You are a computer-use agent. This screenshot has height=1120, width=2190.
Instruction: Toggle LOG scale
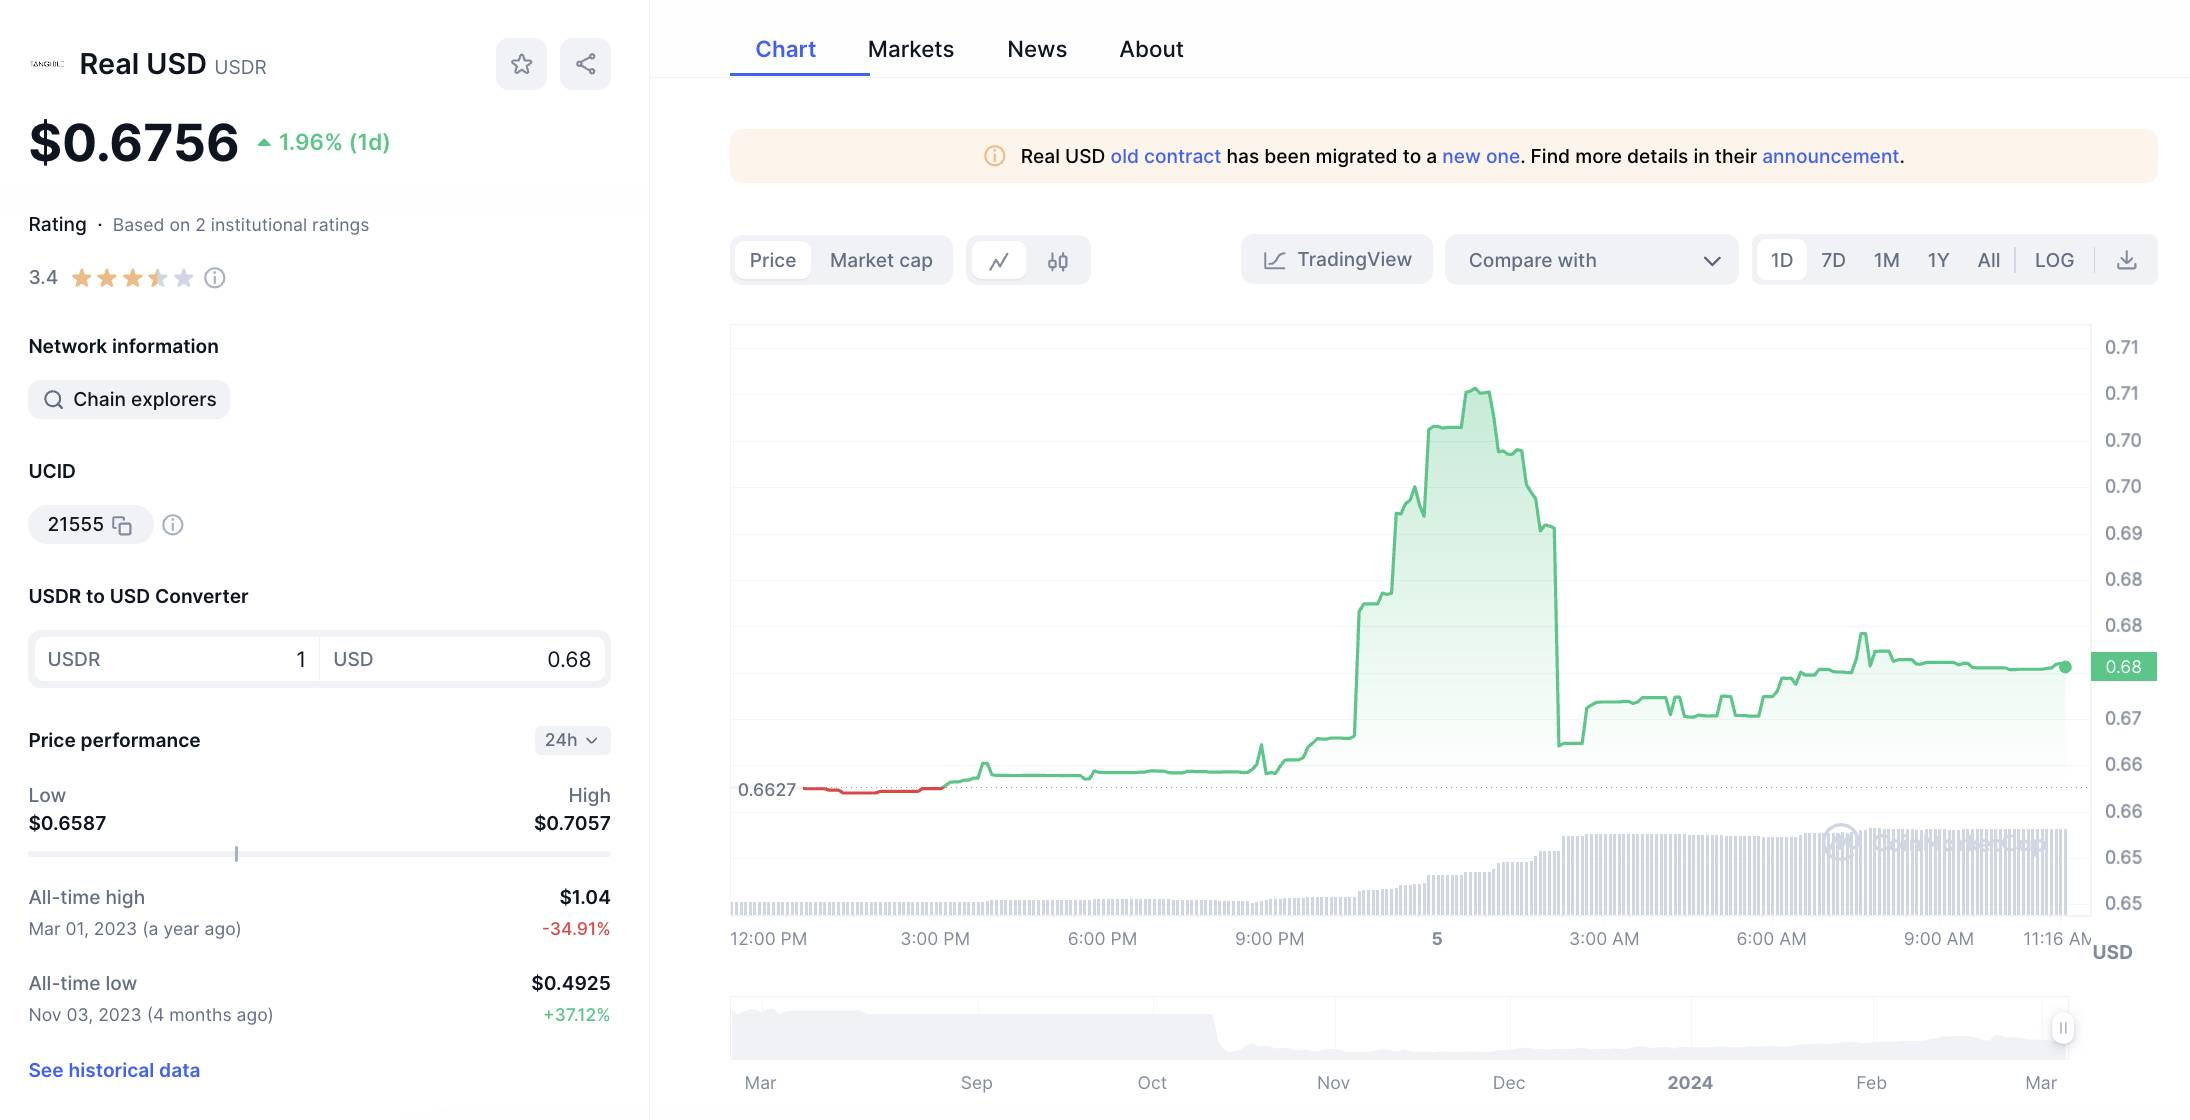coord(2054,260)
